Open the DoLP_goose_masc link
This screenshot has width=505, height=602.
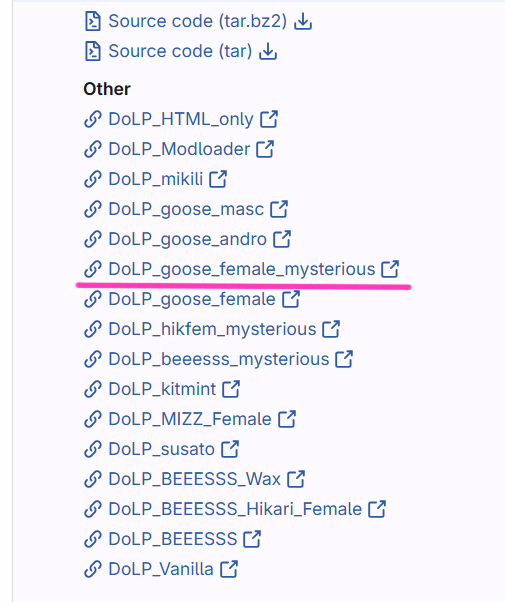click(x=186, y=209)
